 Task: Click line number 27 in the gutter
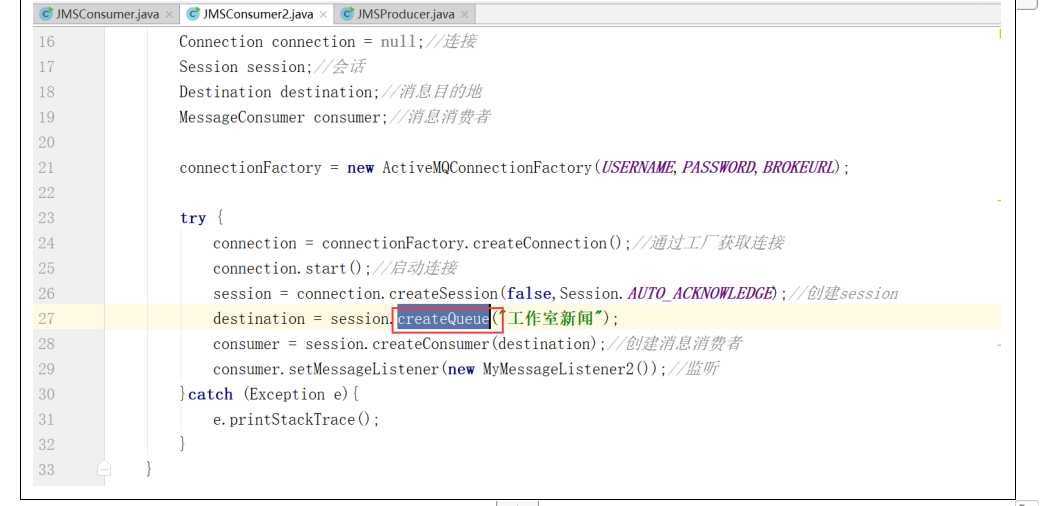point(46,319)
